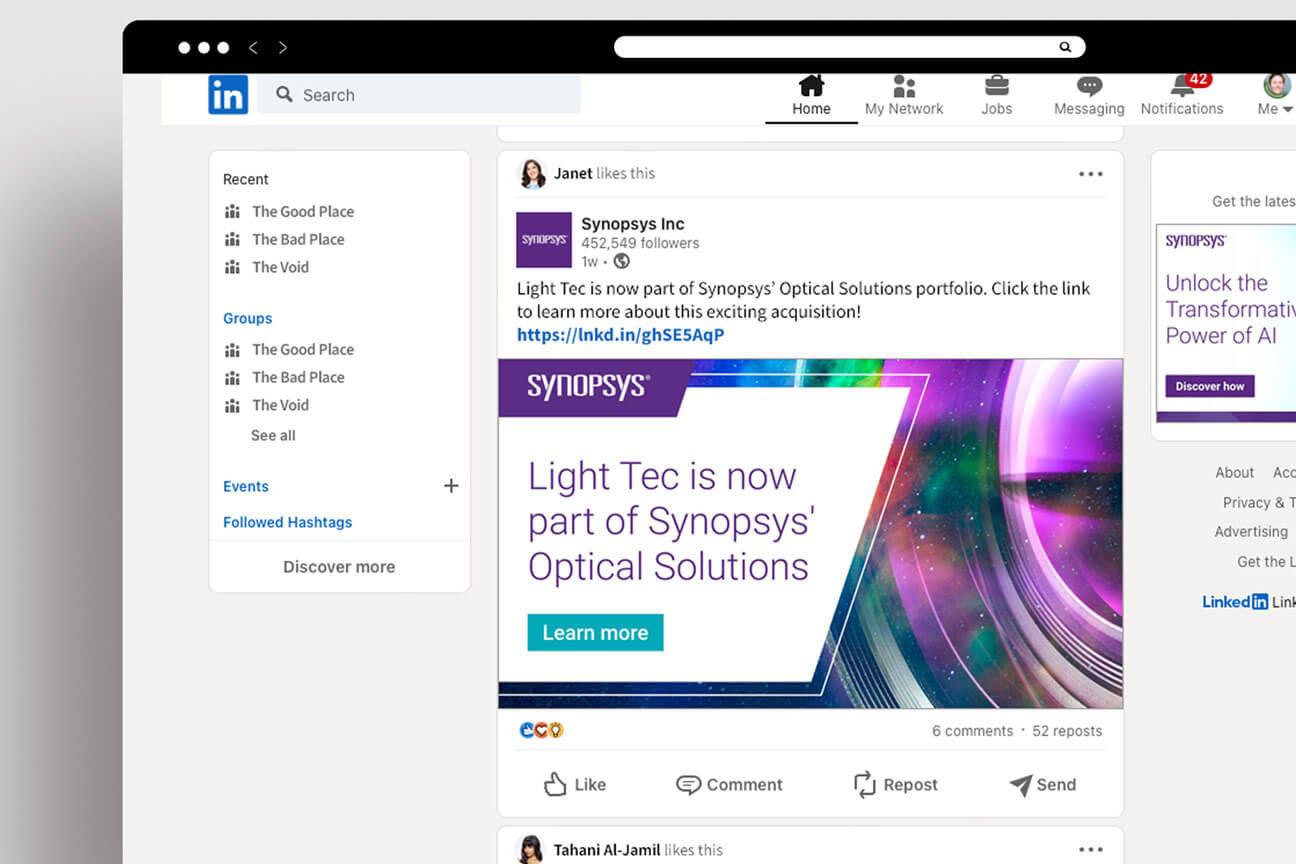Click the LinkedIn logo icon
This screenshot has width=1296, height=864.
(228, 95)
